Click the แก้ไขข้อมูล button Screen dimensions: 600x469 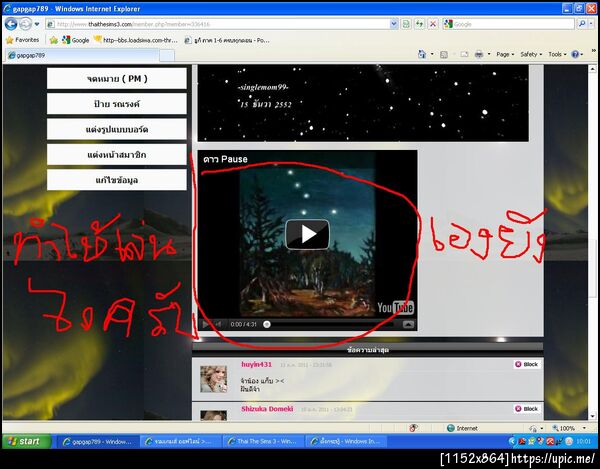click(117, 180)
